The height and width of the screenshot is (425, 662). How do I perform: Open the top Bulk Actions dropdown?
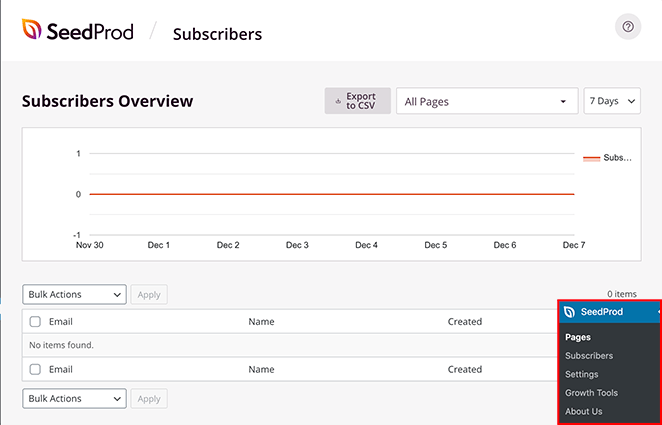click(x=75, y=295)
